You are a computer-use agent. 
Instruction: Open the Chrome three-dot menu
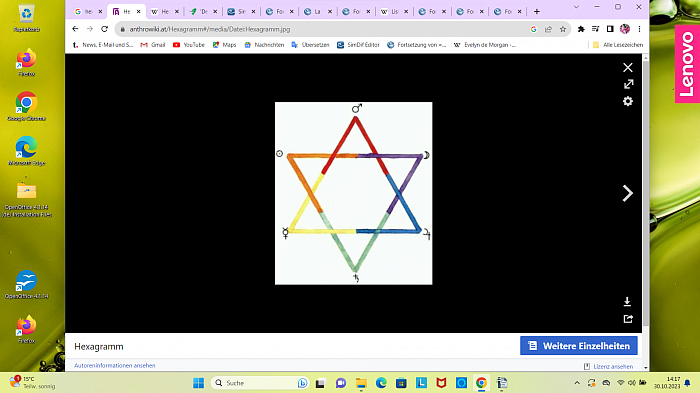pos(639,29)
